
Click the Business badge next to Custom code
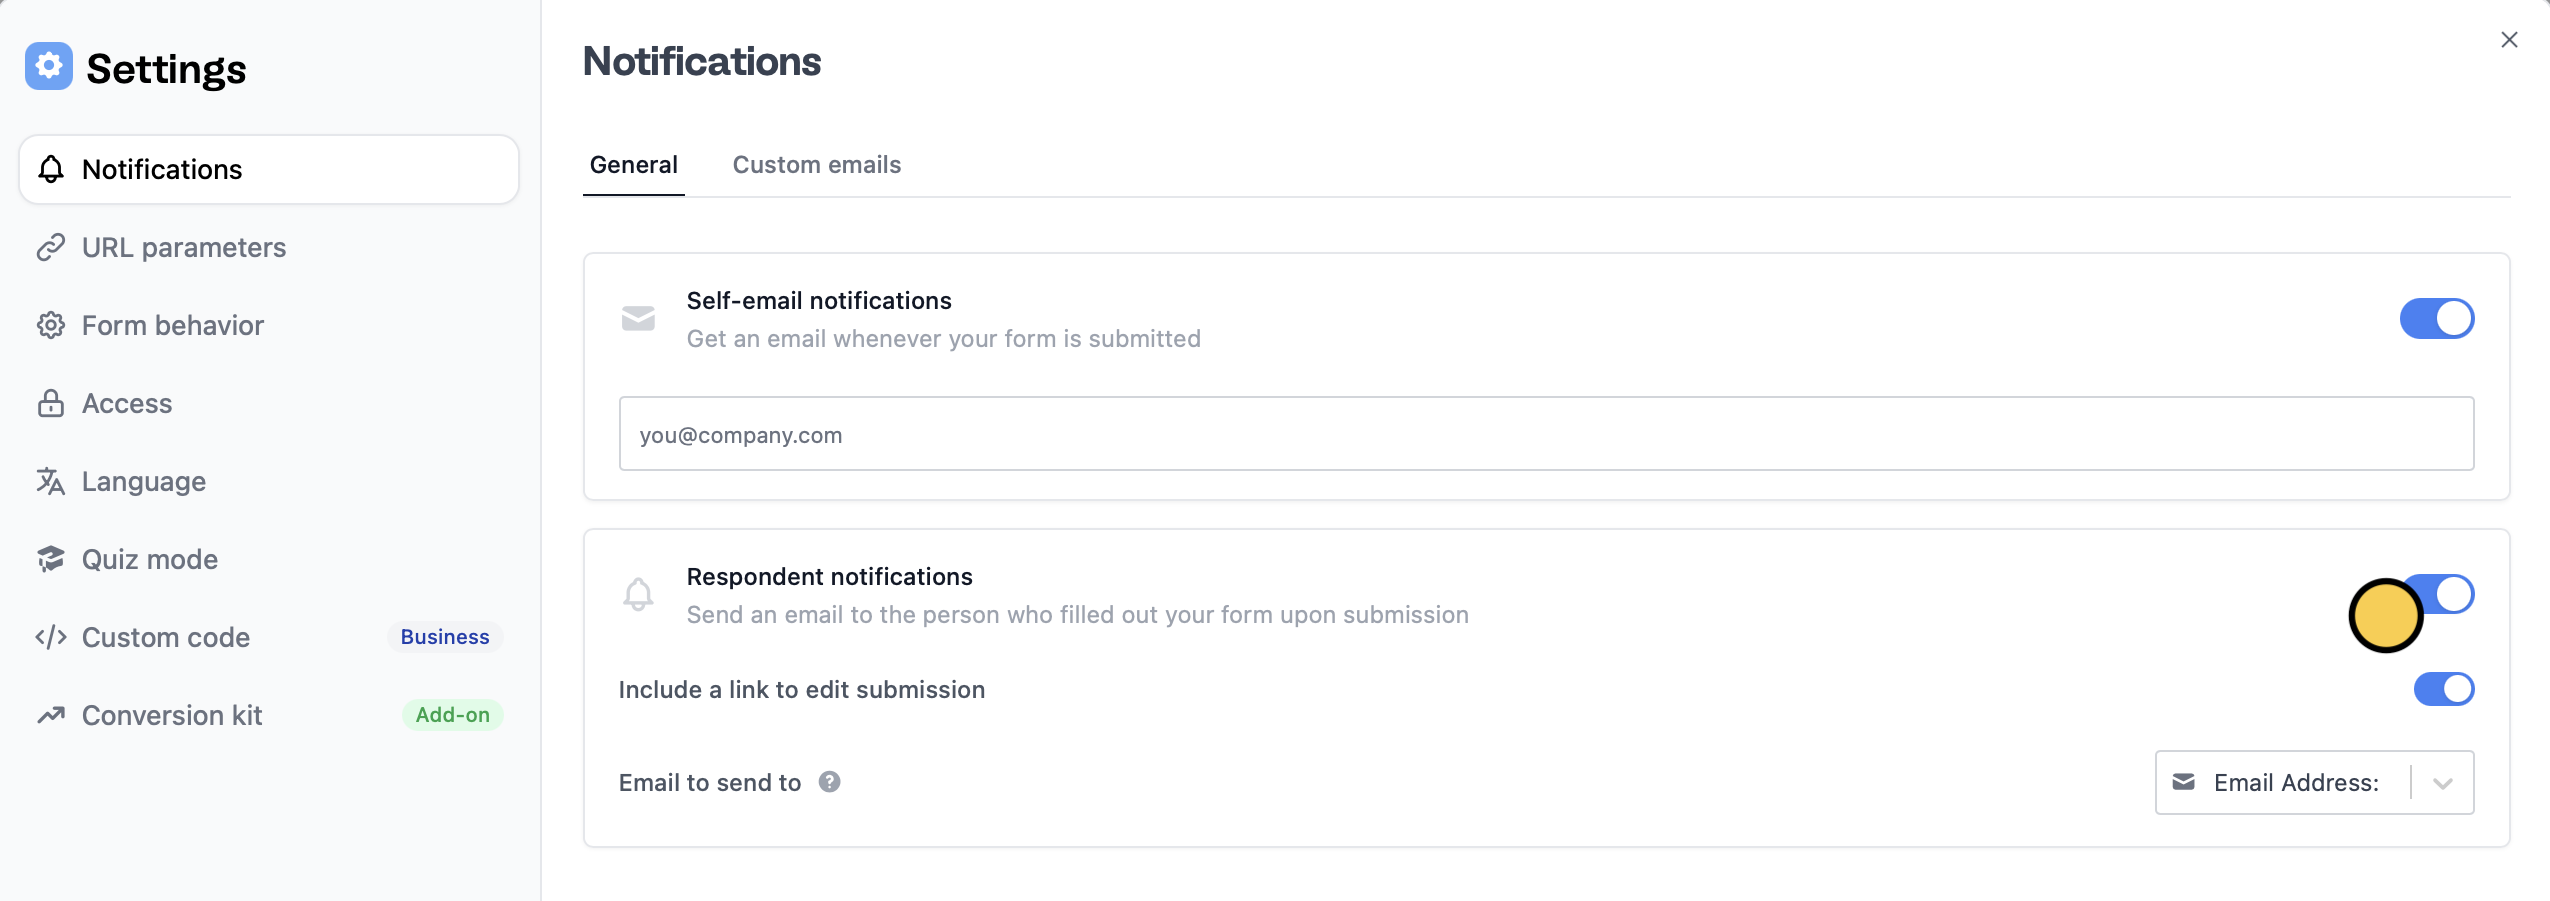pos(445,637)
